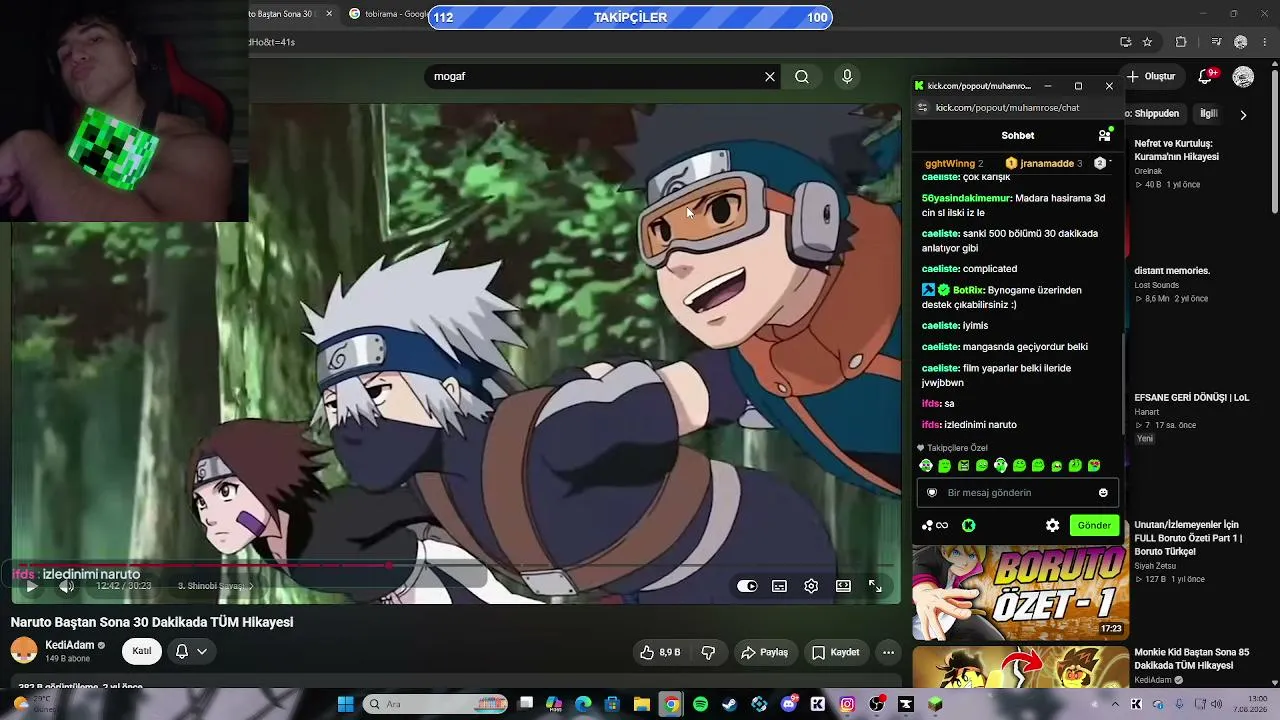Image resolution: width=1280 pixels, height=720 pixels.
Task: Open the KediAdam channel link
Action: 70,645
